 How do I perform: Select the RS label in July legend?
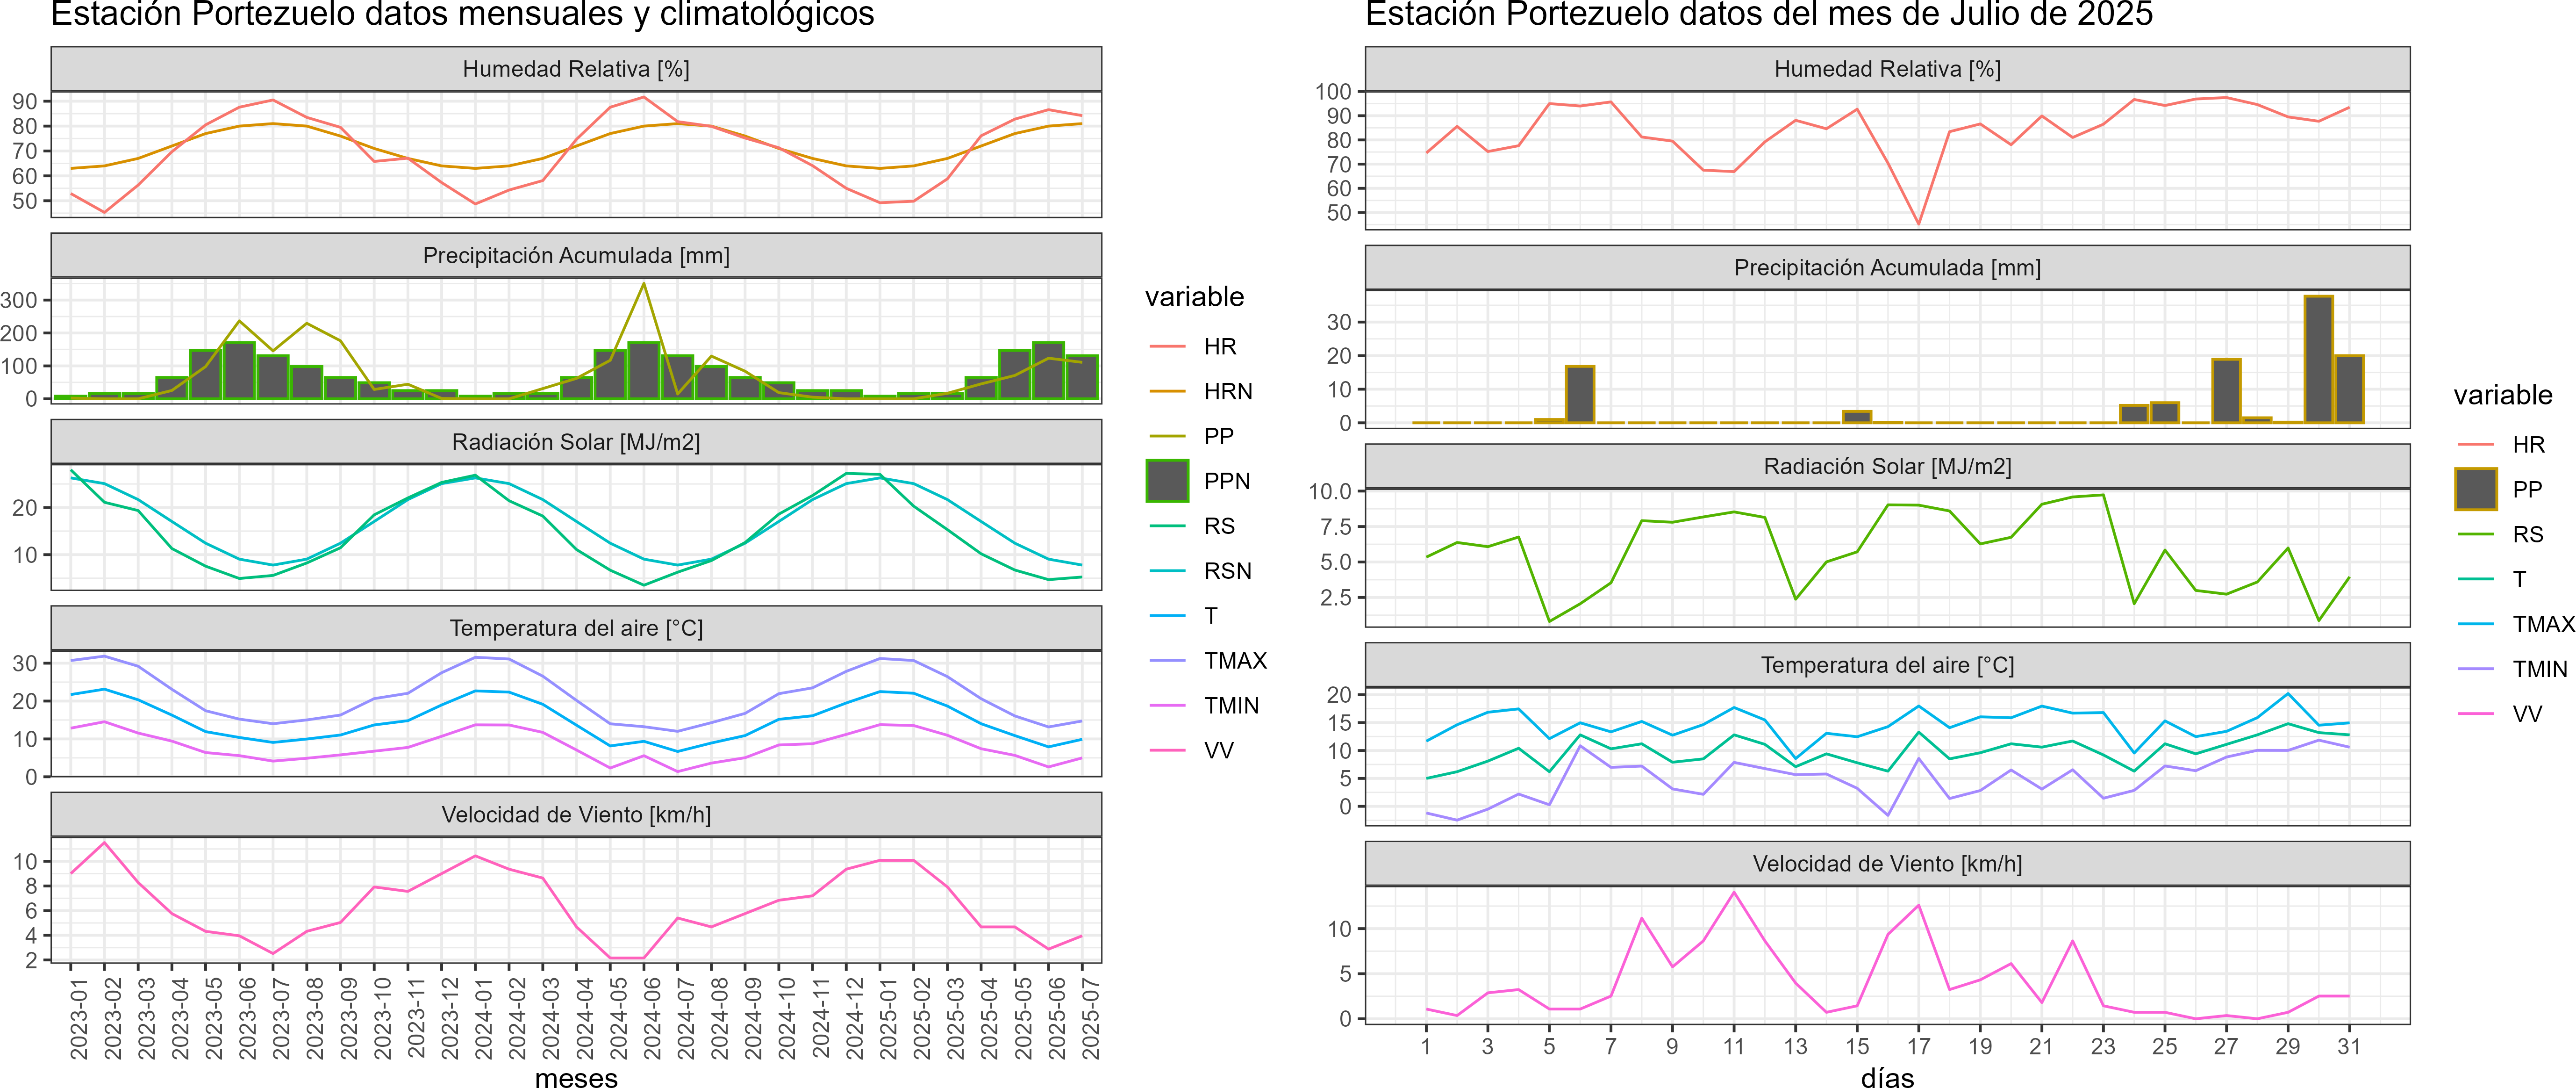[2528, 535]
